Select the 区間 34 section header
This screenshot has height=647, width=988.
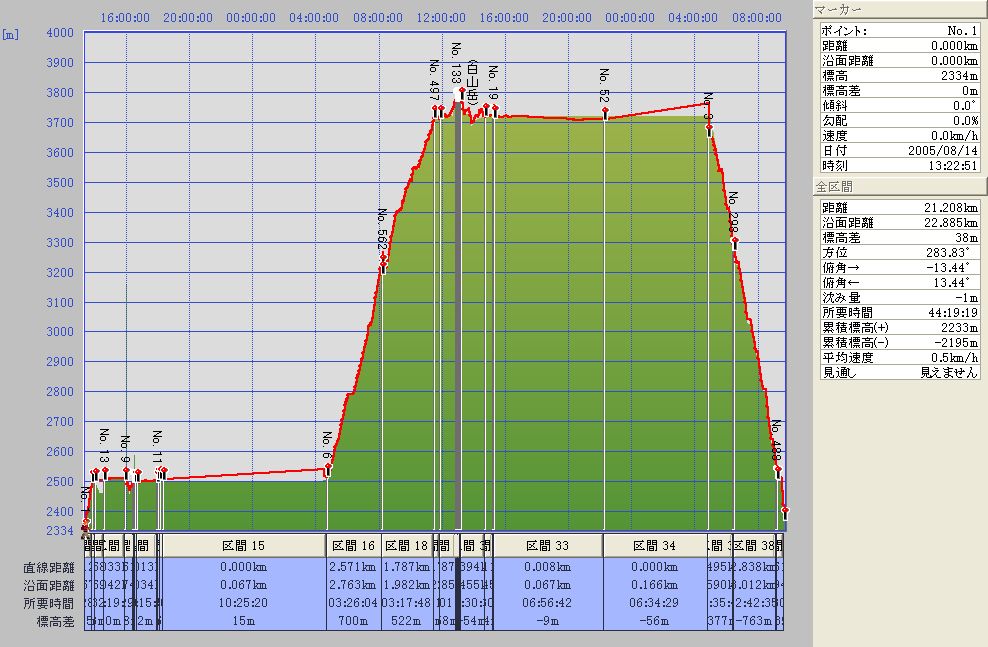655,546
